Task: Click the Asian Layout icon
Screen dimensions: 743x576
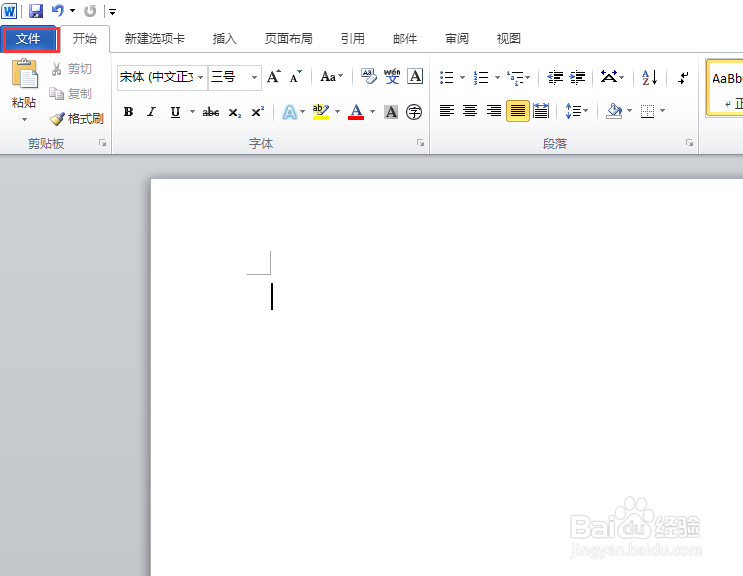Action: (610, 77)
